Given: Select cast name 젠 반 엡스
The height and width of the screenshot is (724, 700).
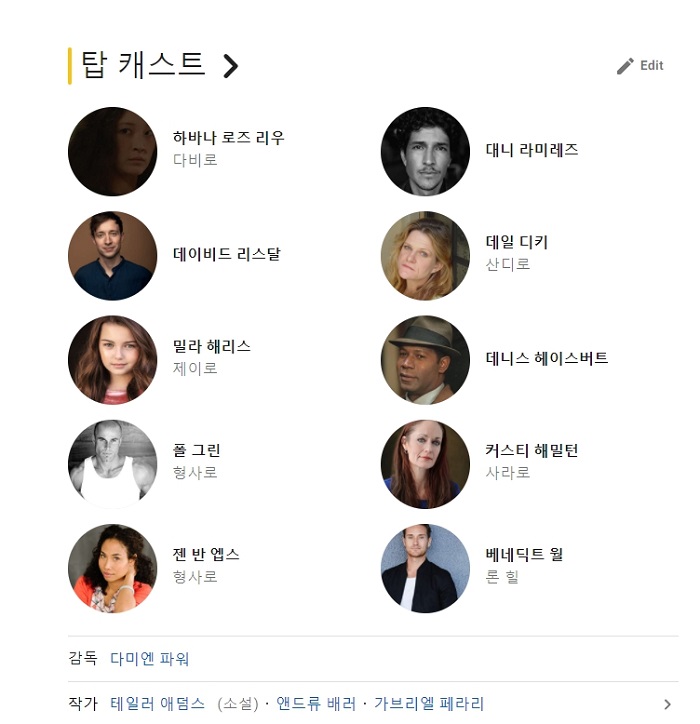Looking at the screenshot, I should pyautogui.click(x=206, y=554).
